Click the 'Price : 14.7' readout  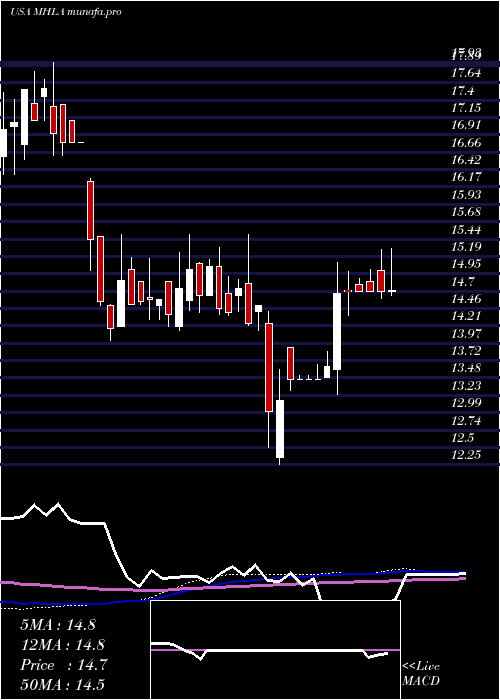pyautogui.click(x=63, y=665)
